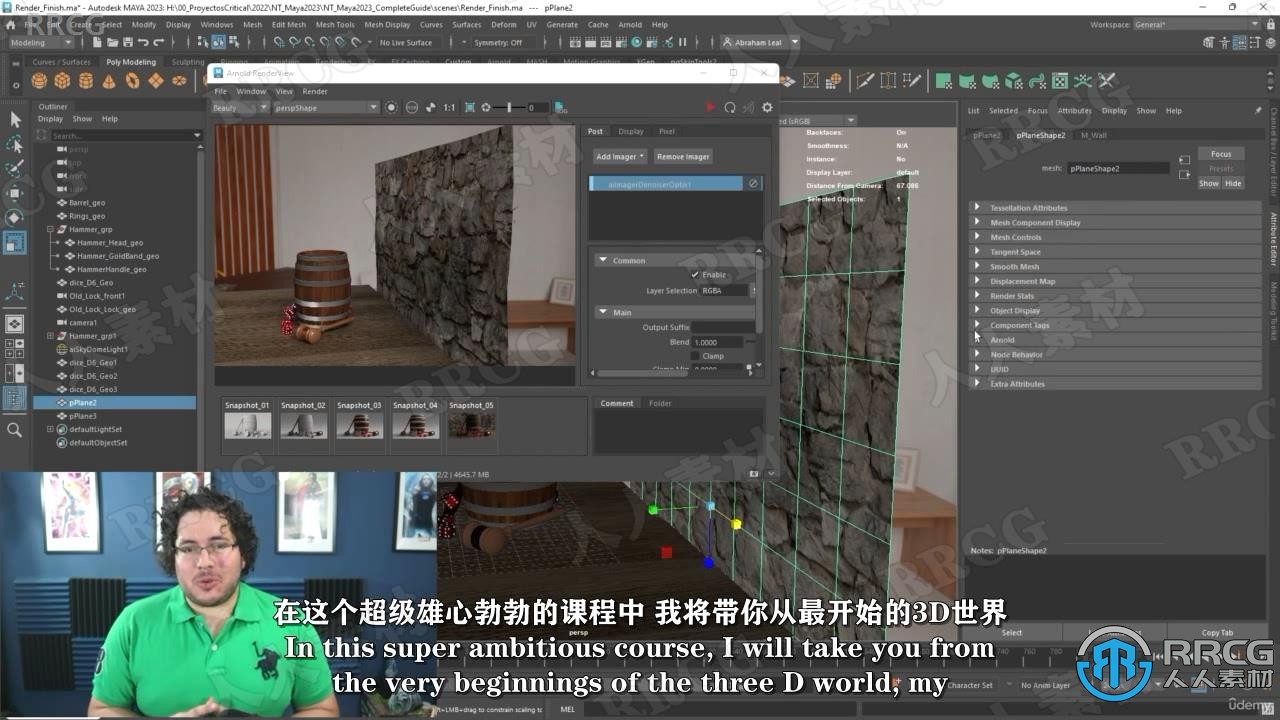Toggle the four-pane viewport layout button
This screenshot has width=1280, height=720.
tap(15, 349)
